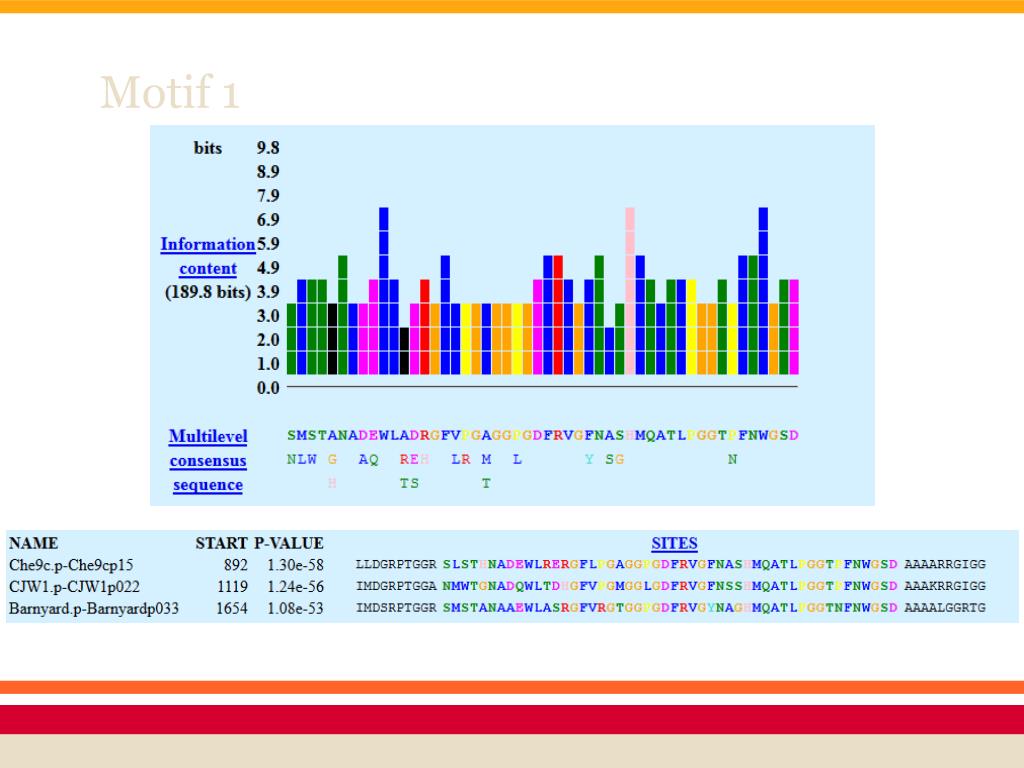Viewport: 1024px width, 768px height.
Task: Click the 9.8 value on the bits axis
Action: [x=266, y=148]
